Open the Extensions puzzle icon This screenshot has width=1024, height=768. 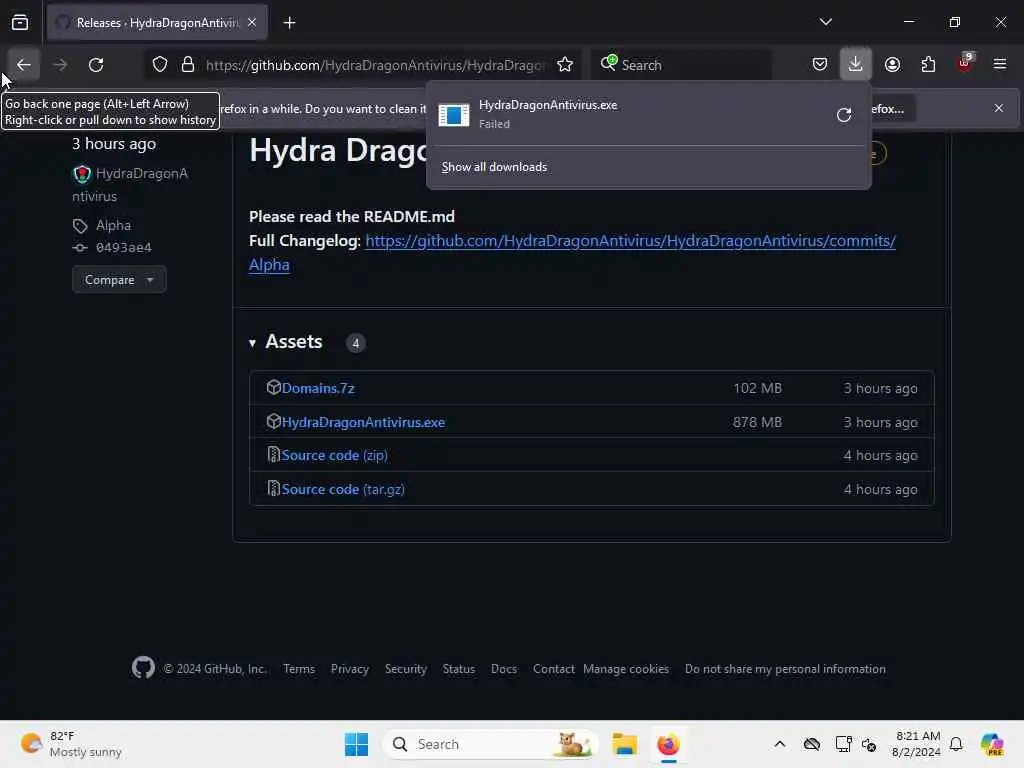click(928, 65)
